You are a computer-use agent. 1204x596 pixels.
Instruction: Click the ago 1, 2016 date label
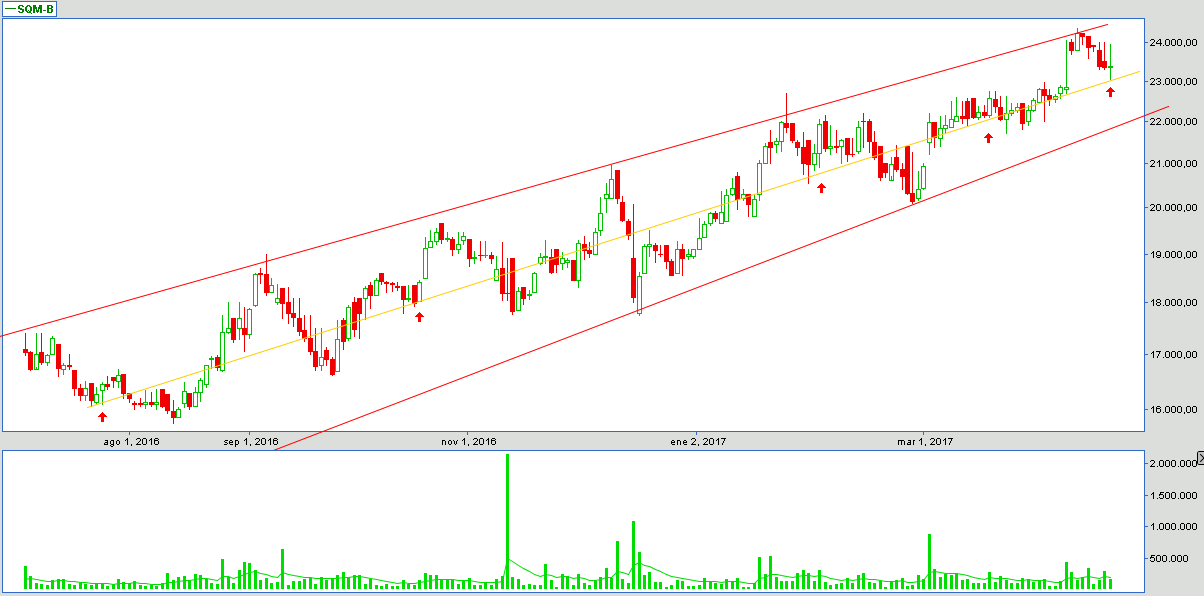click(132, 441)
